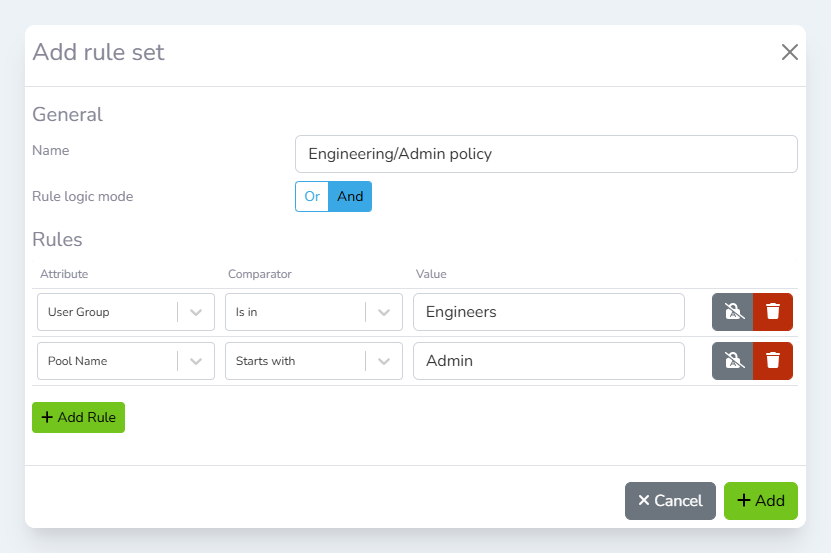Click the chevron arrow beside User Group

coord(196,312)
